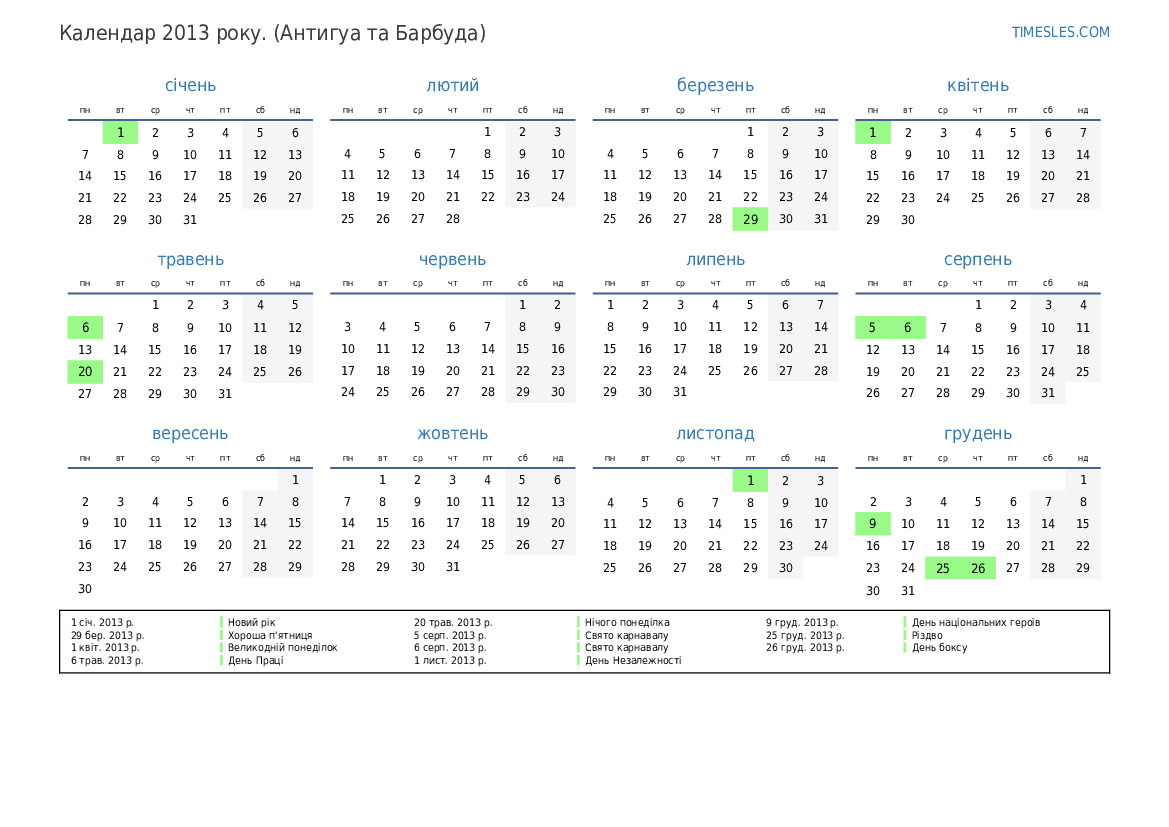Select the month heading 'січень'
Image resolution: width=1169 pixels, height=827 pixels.
point(190,85)
